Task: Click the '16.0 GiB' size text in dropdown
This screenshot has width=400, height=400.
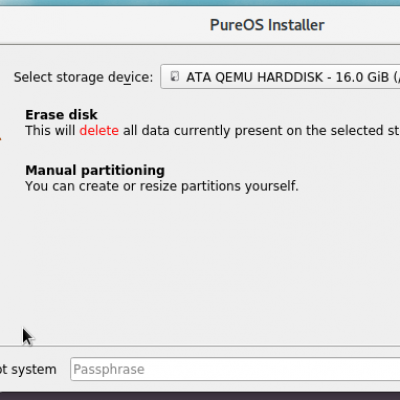Action: (x=362, y=77)
